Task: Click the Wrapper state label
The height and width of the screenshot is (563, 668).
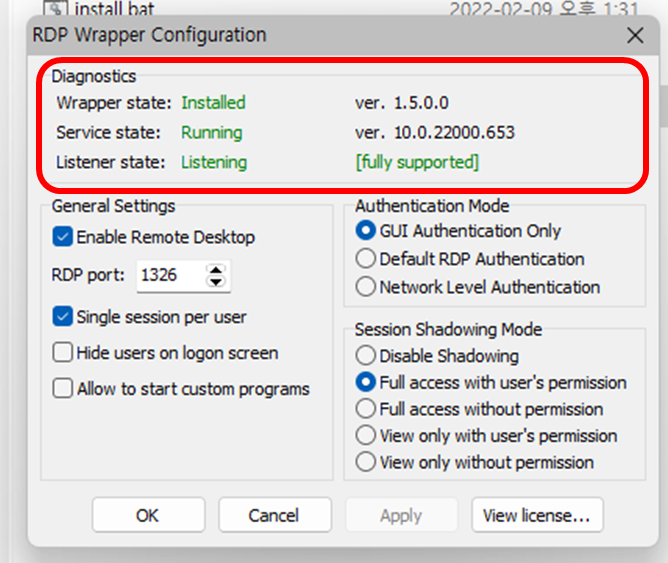Action: click(x=114, y=103)
